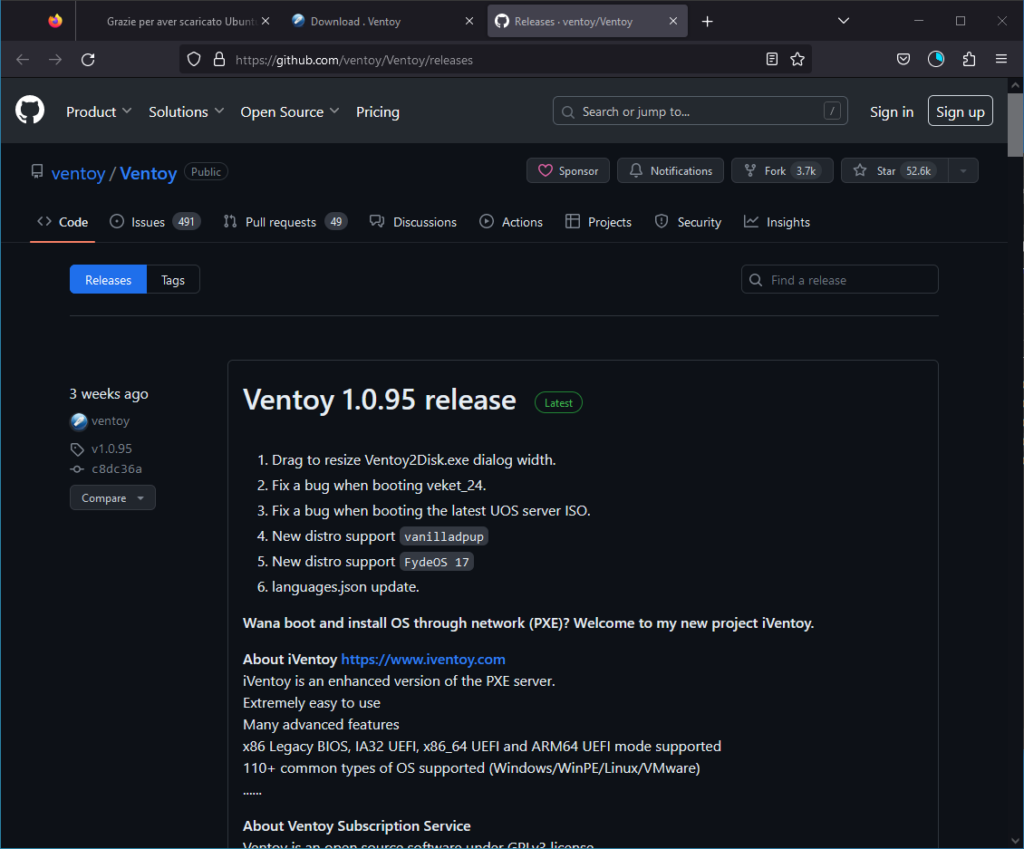Toggle reader view icon in address bar
Screen dimensions: 1024x849
point(772,59)
